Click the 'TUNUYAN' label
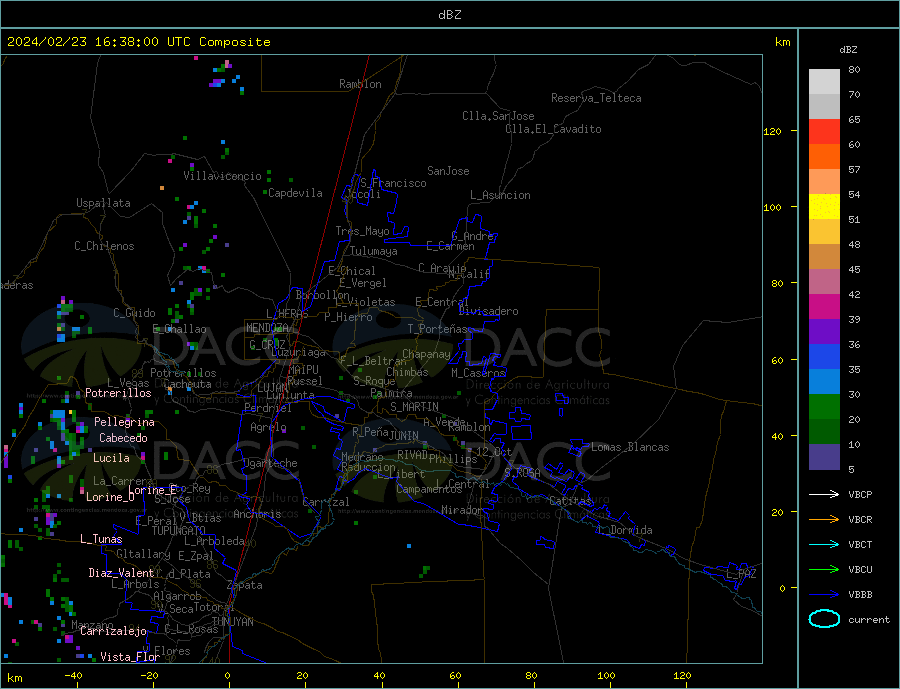 (x=232, y=622)
